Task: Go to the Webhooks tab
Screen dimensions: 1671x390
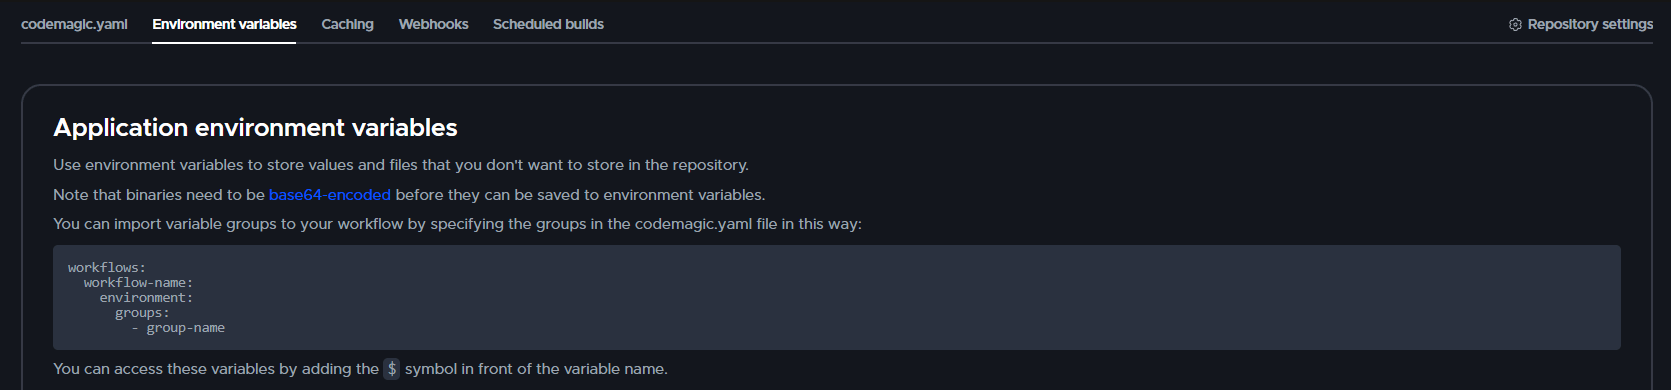Action: [x=433, y=24]
